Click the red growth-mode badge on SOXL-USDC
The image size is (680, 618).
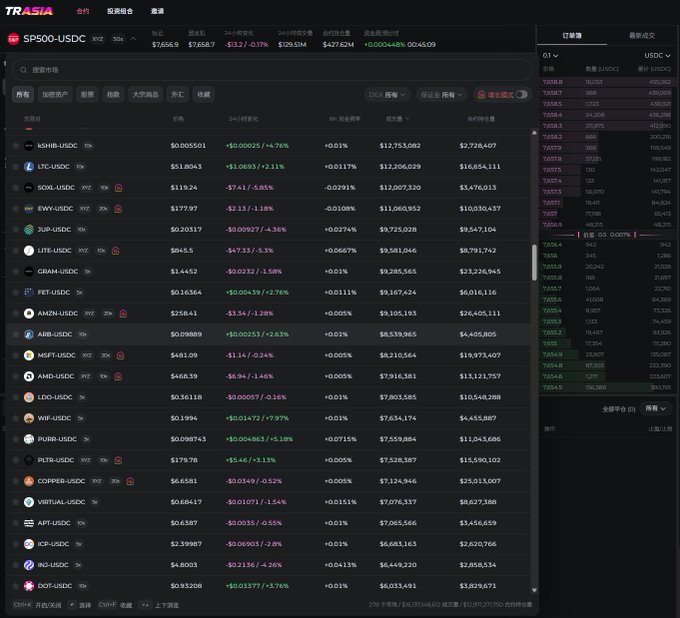coord(118,188)
